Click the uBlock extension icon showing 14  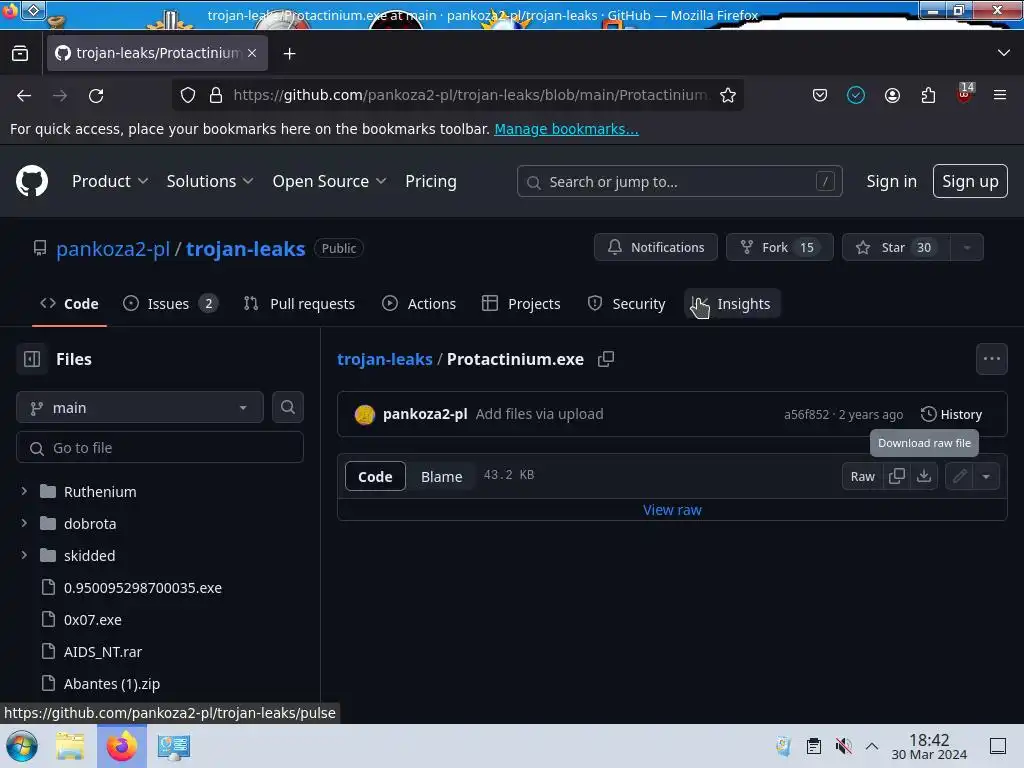pos(965,93)
